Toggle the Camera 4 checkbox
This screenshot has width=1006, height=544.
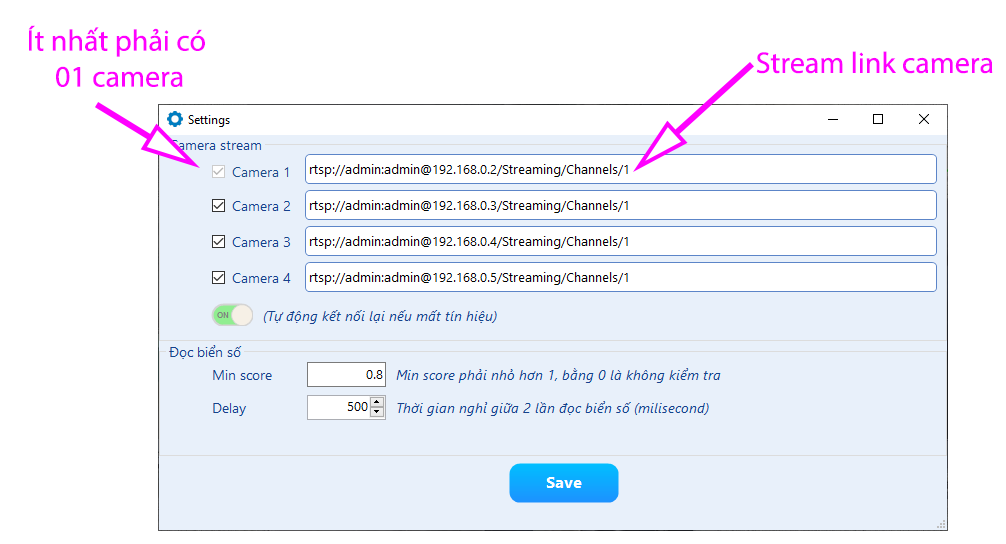(218, 278)
